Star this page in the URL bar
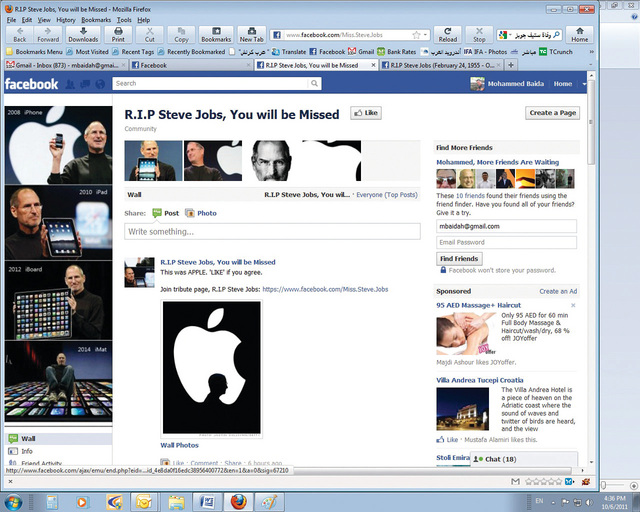 (416, 35)
